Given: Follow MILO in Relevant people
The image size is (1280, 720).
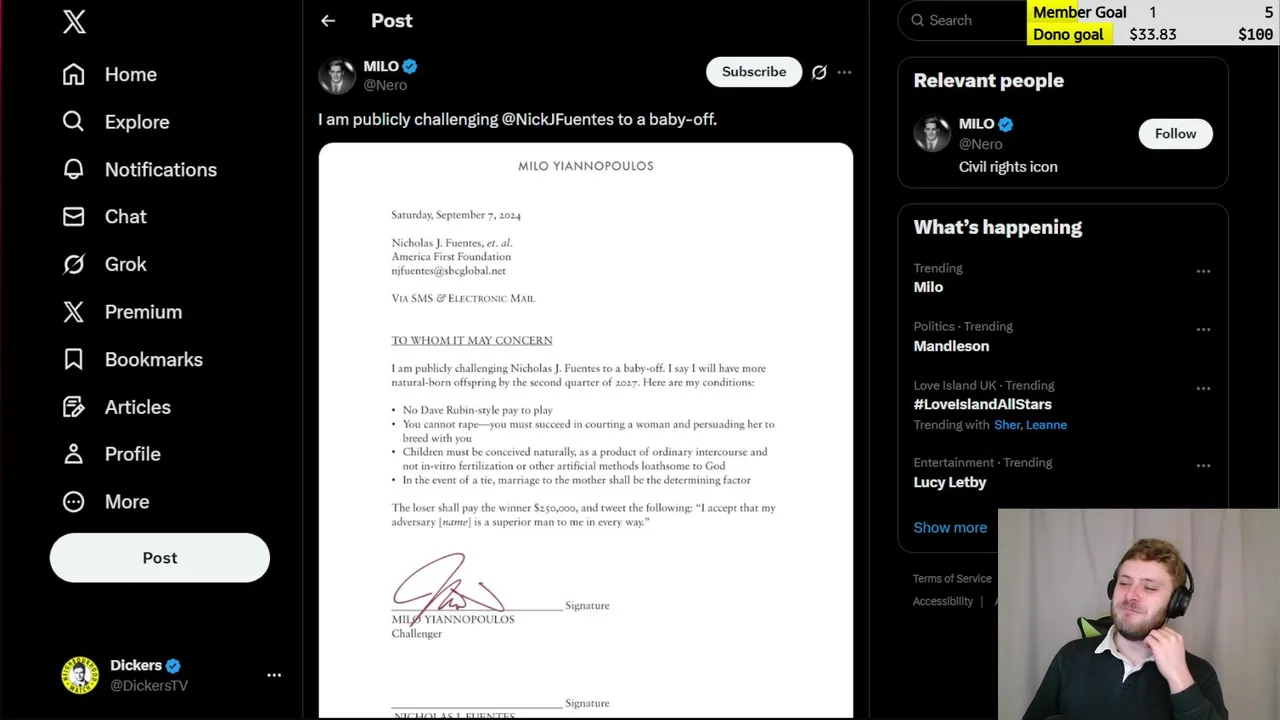Looking at the screenshot, I should click(x=1175, y=134).
